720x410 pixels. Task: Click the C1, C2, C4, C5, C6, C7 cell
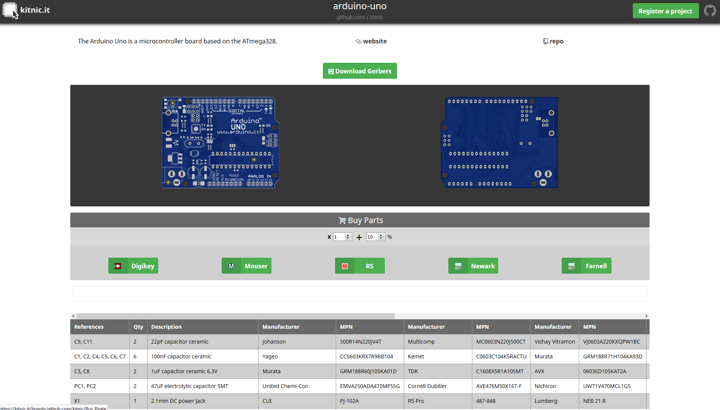[100, 356]
